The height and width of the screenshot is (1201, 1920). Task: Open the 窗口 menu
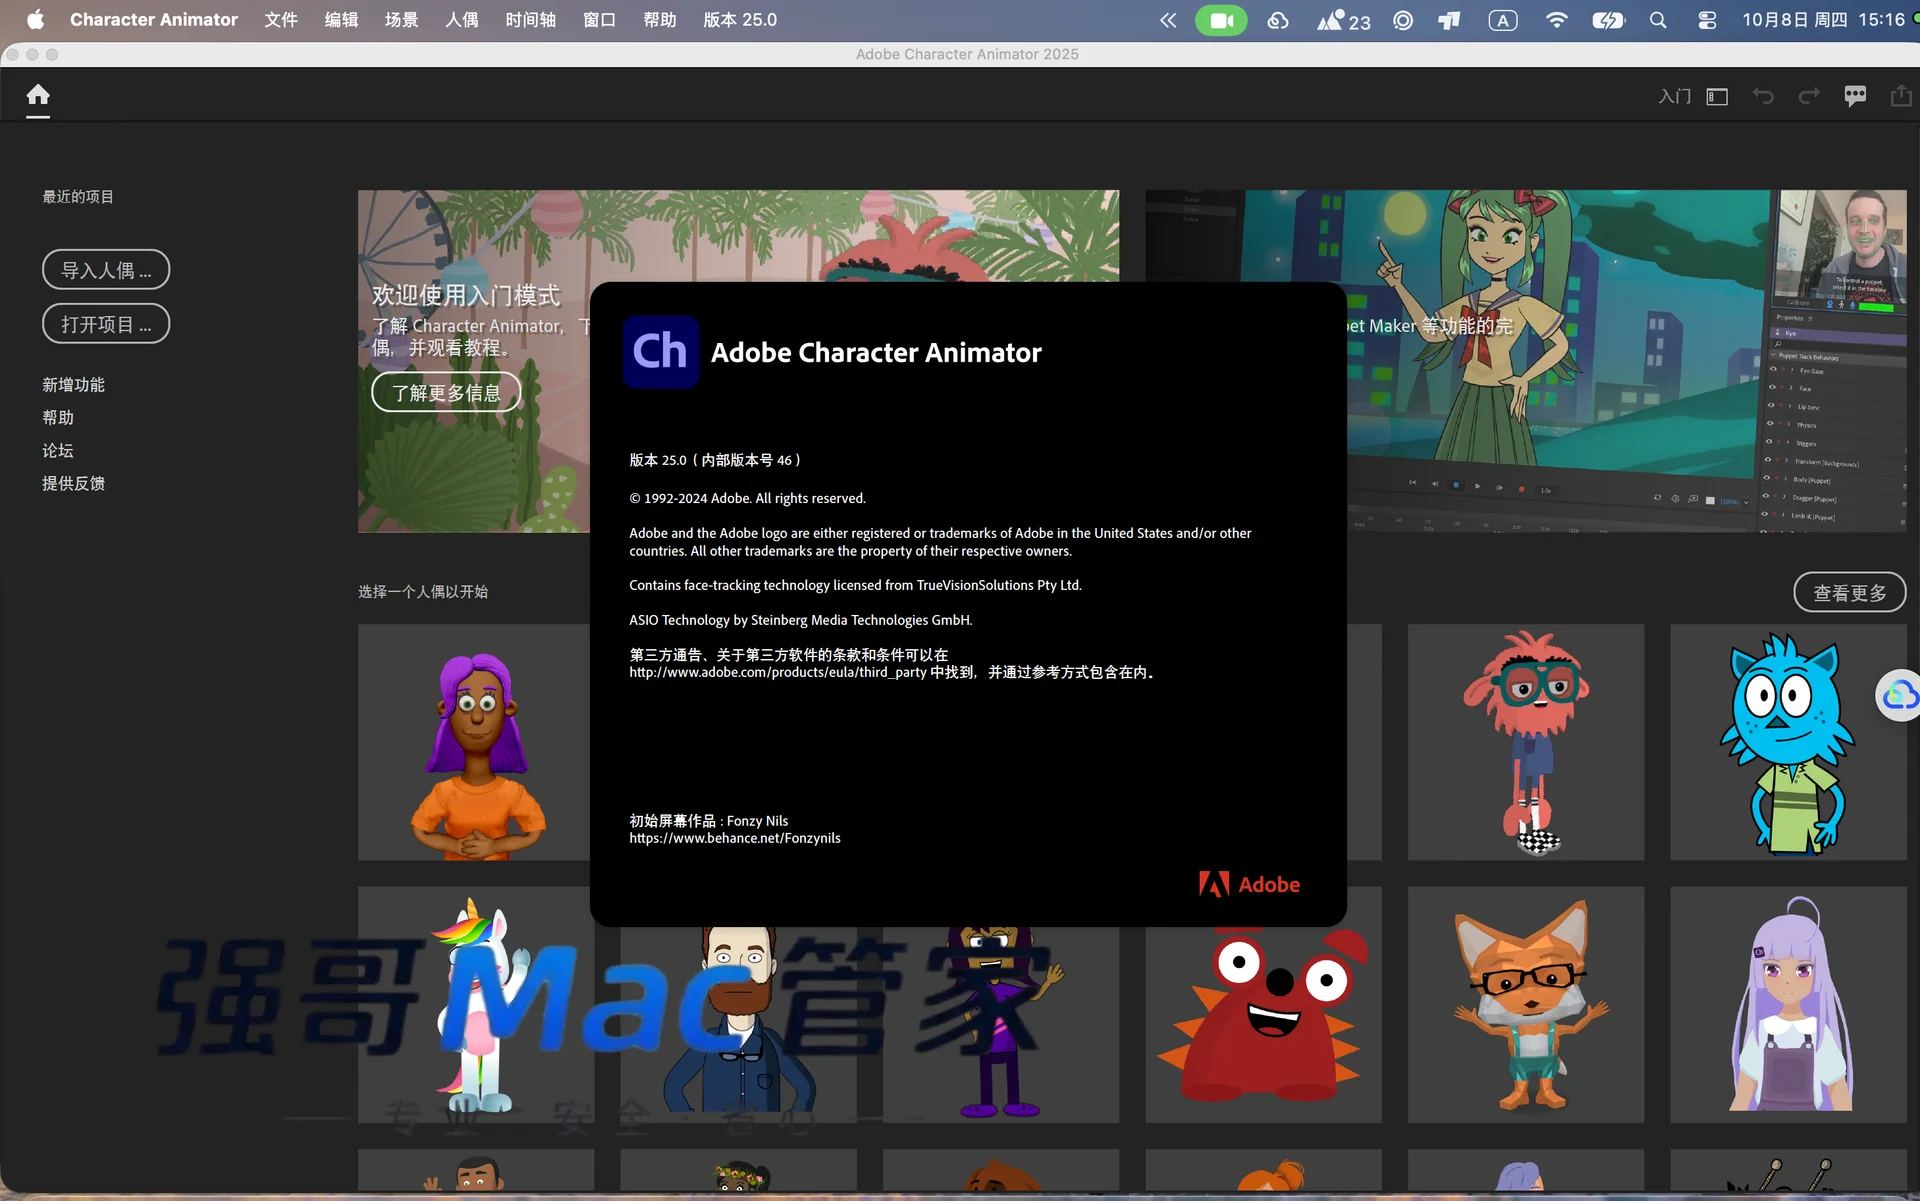point(599,20)
